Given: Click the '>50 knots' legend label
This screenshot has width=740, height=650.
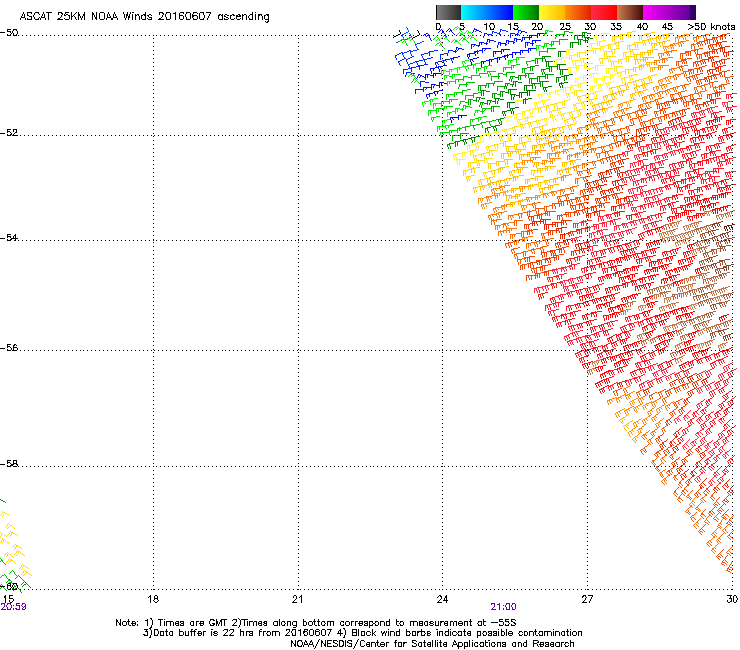Looking at the screenshot, I should (x=711, y=27).
